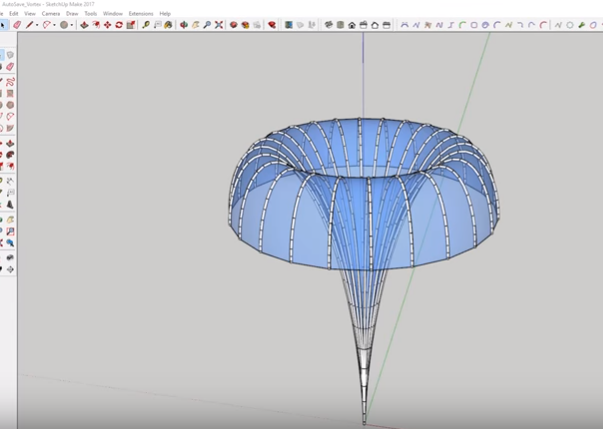Viewport: 603px width, 429px height.
Task: Open the Camera menu
Action: pos(50,14)
